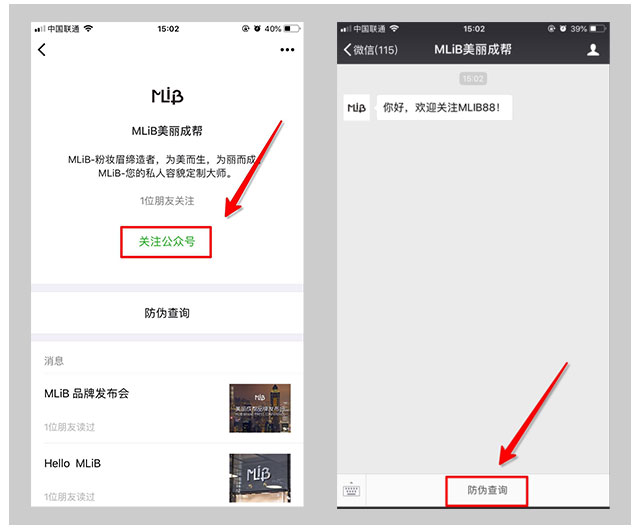
Task: Tap the 关注公众号 follow button
Action: tap(166, 242)
